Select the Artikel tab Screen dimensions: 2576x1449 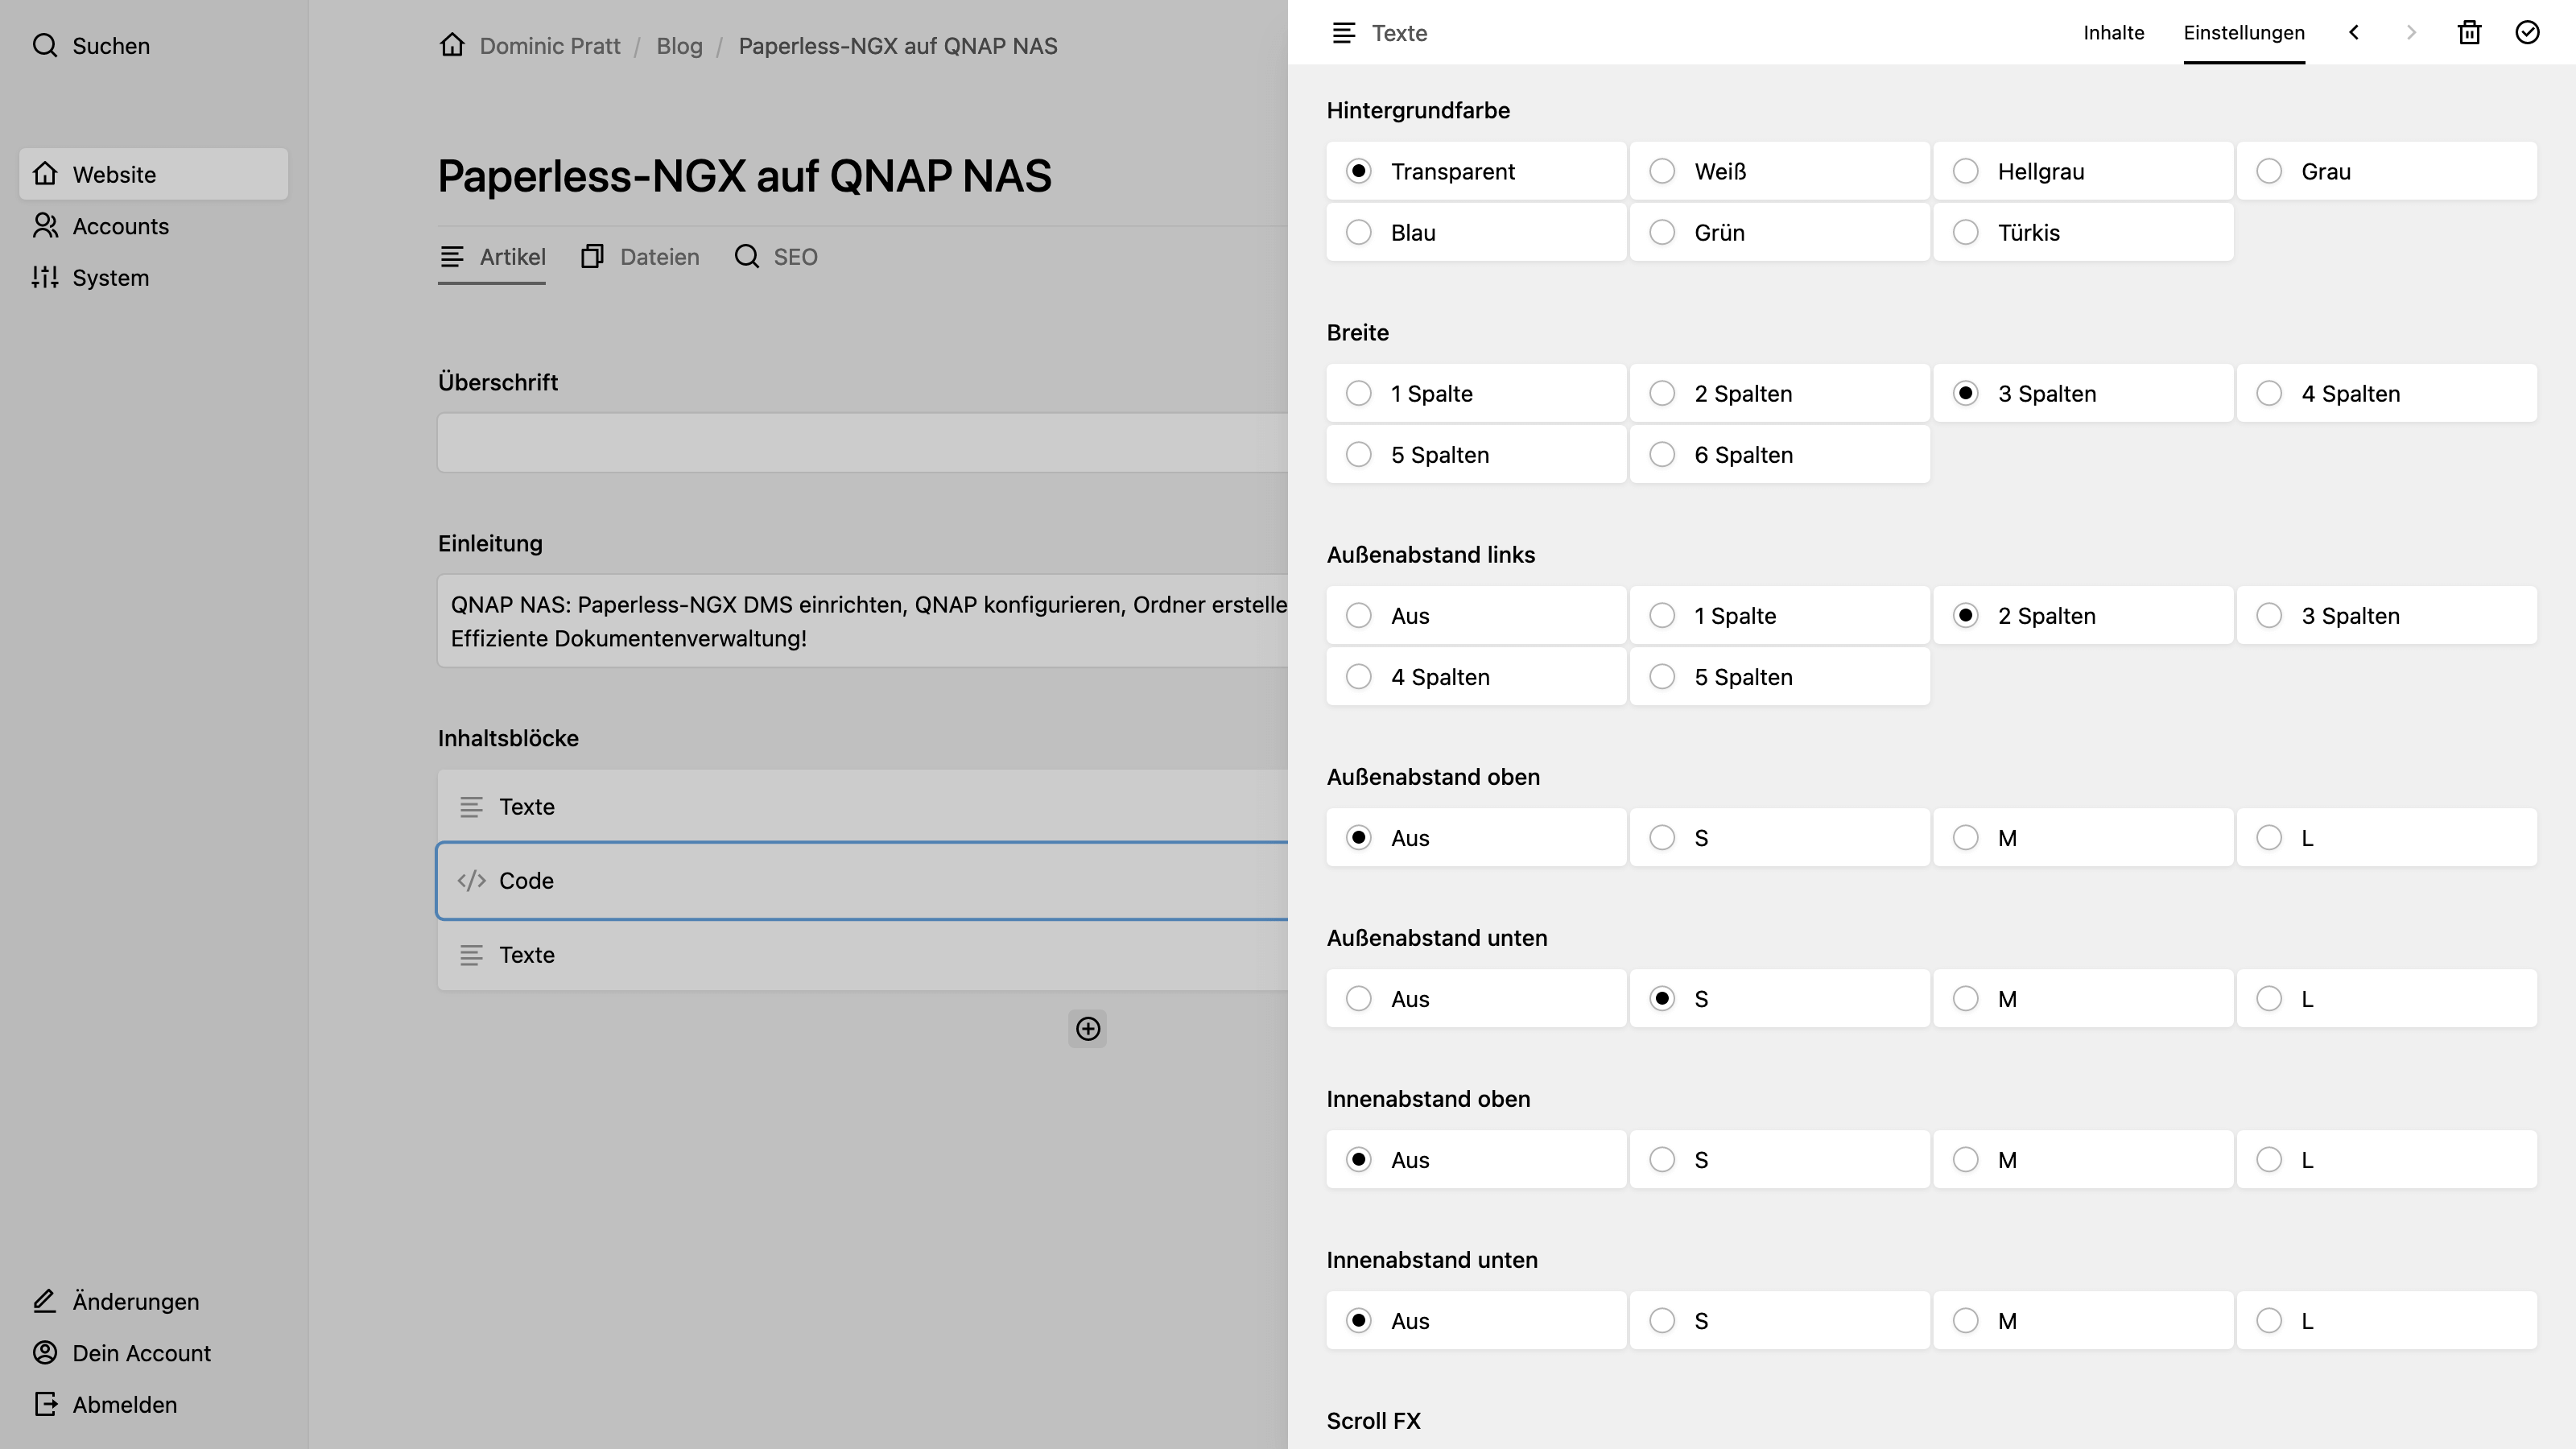[492, 257]
